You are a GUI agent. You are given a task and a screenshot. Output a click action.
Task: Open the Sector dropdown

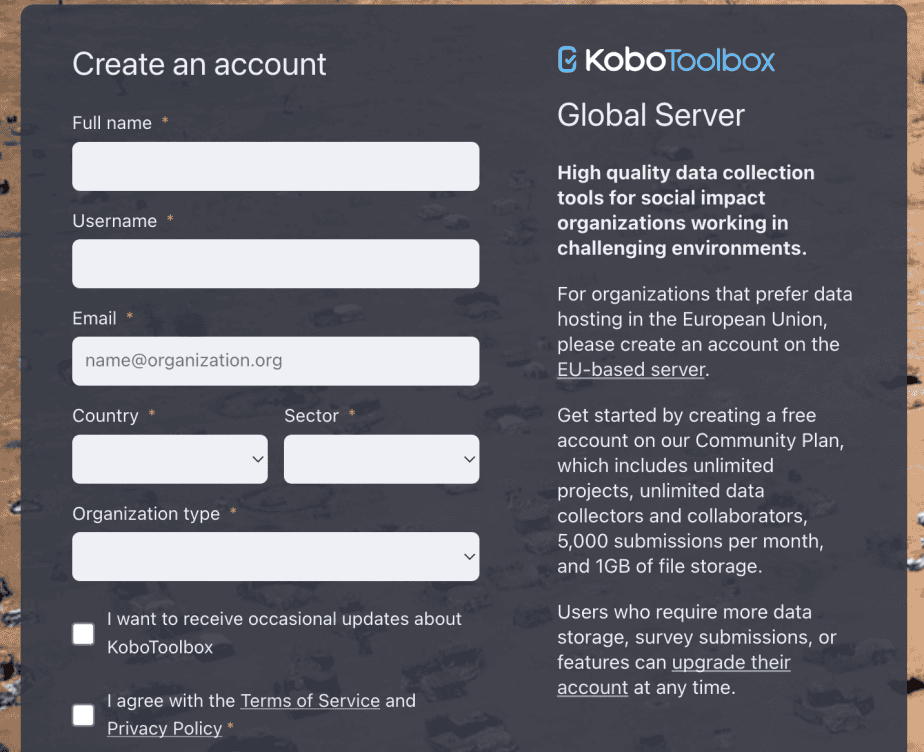[x=381, y=459]
